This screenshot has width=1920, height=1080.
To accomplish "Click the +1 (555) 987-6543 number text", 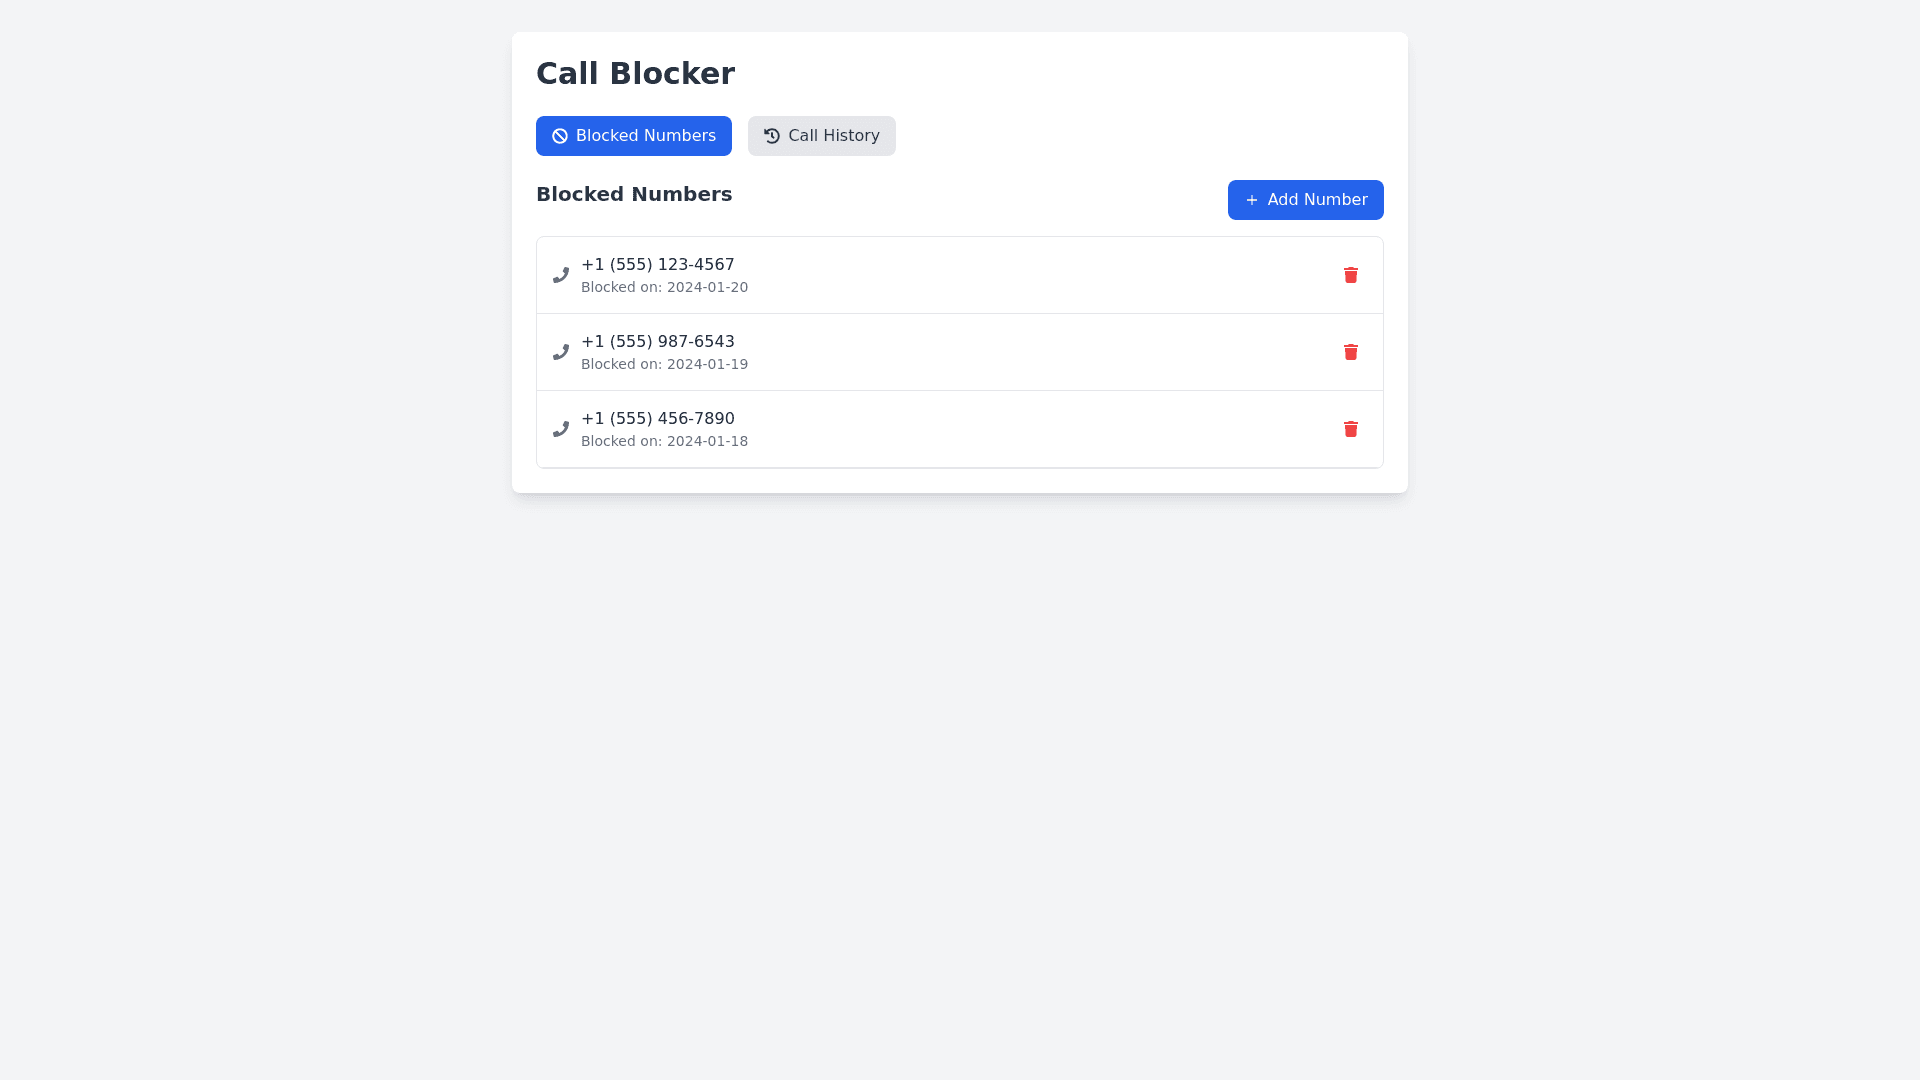I will (658, 342).
